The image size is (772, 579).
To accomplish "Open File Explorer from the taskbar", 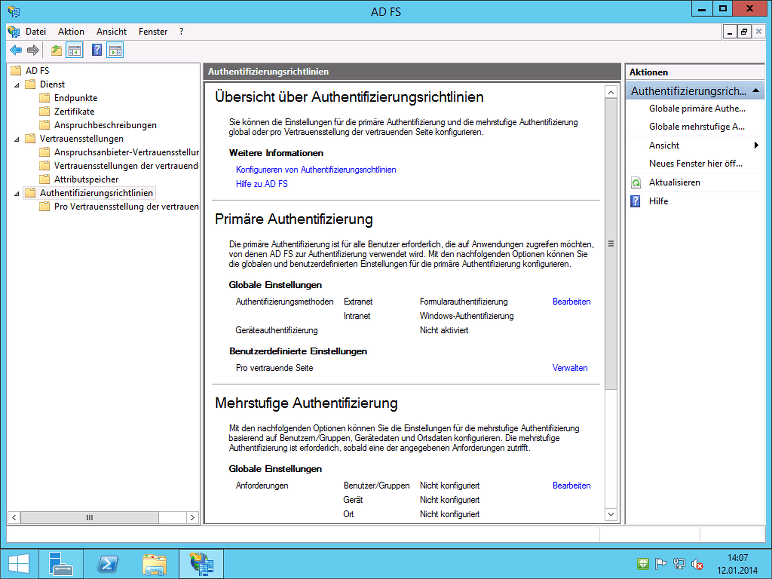I will point(154,563).
